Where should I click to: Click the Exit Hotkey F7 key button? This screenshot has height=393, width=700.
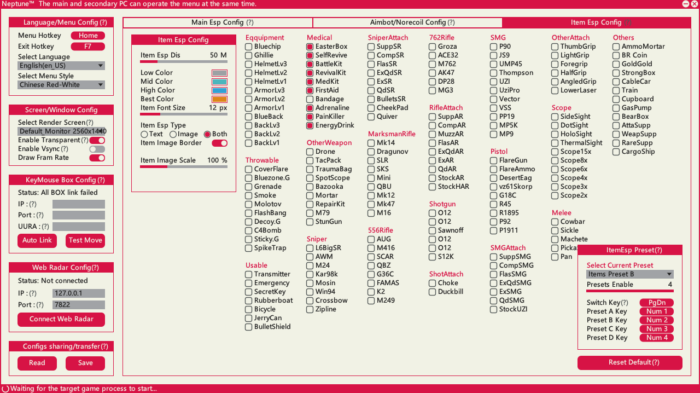point(88,46)
